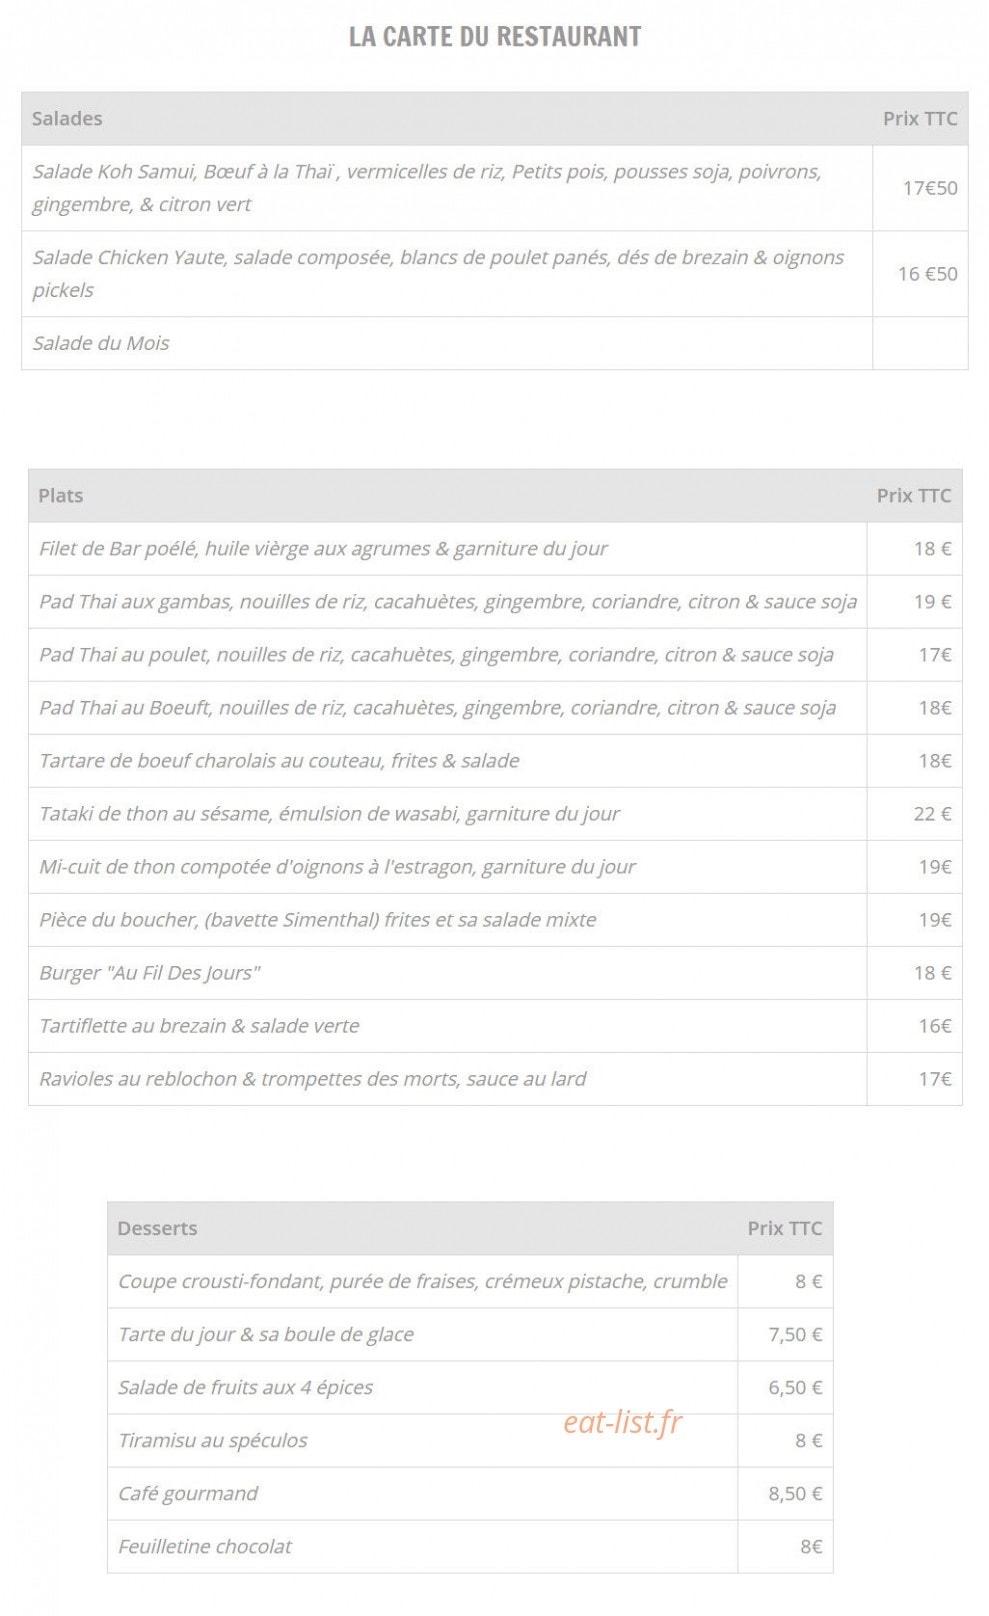Select Mi-cuit de thon dish
989x1616 pixels.
click(x=337, y=867)
